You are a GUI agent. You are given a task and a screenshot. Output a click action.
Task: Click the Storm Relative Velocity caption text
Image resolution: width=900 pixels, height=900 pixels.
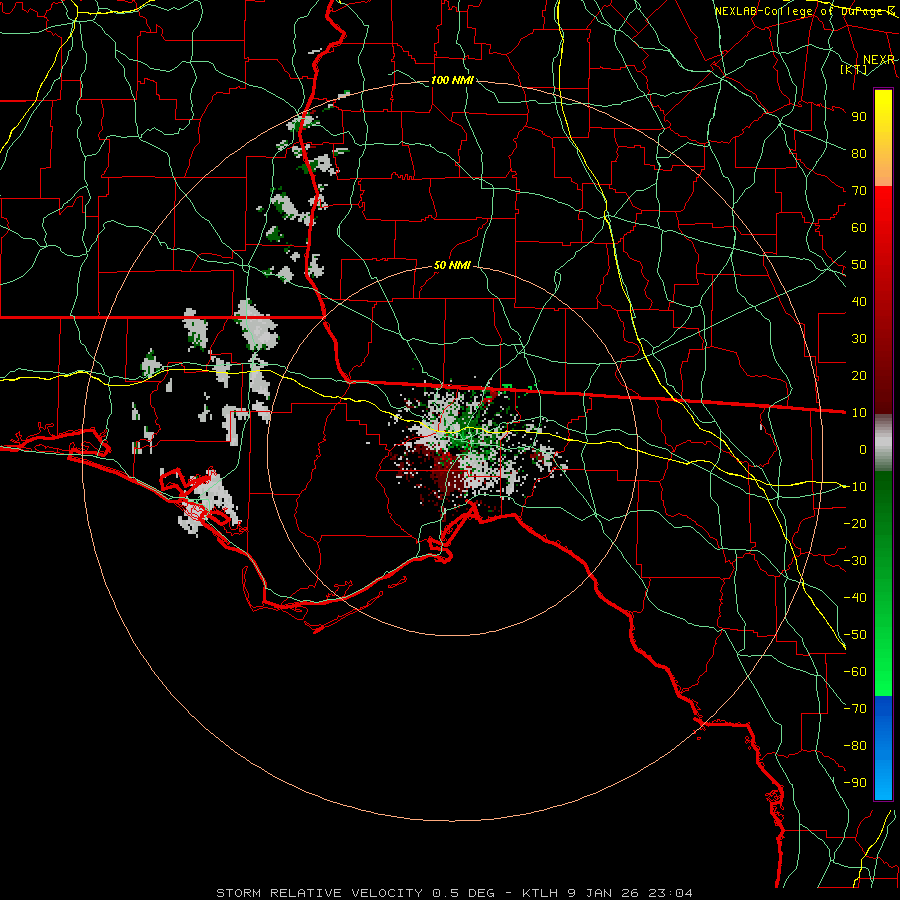coord(454,893)
